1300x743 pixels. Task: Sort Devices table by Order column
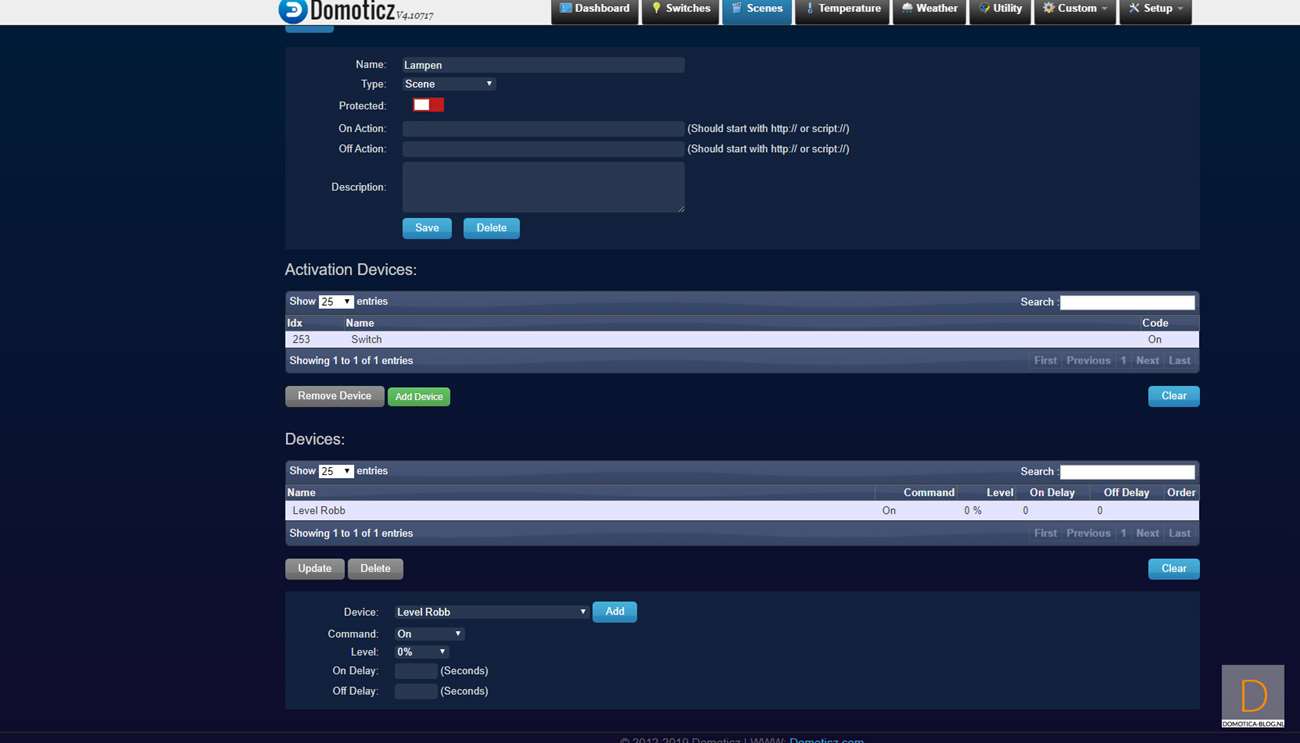pos(1181,493)
